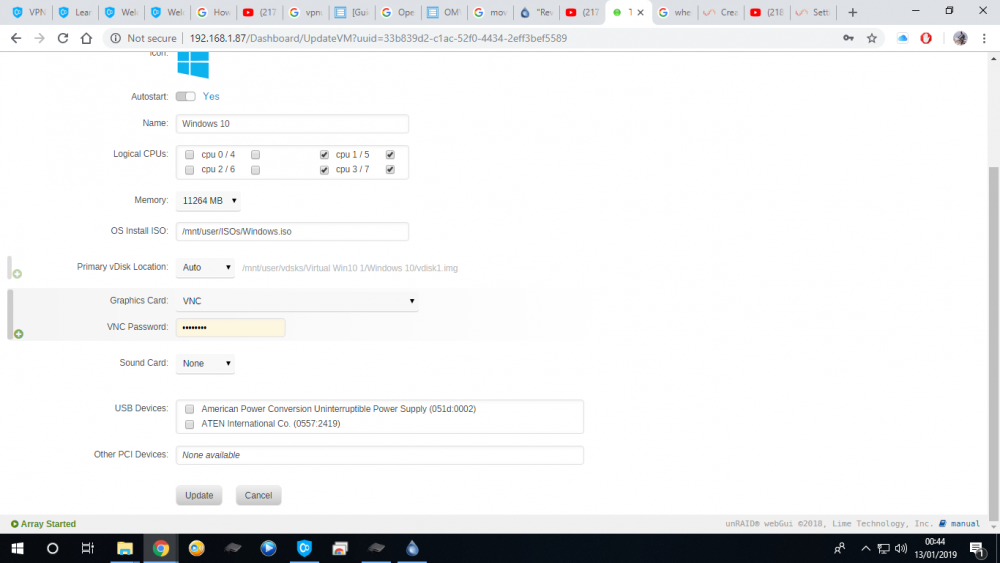Click the Other PCI Devices box
Image resolution: width=1000 pixels, height=563 pixels.
[x=379, y=455]
